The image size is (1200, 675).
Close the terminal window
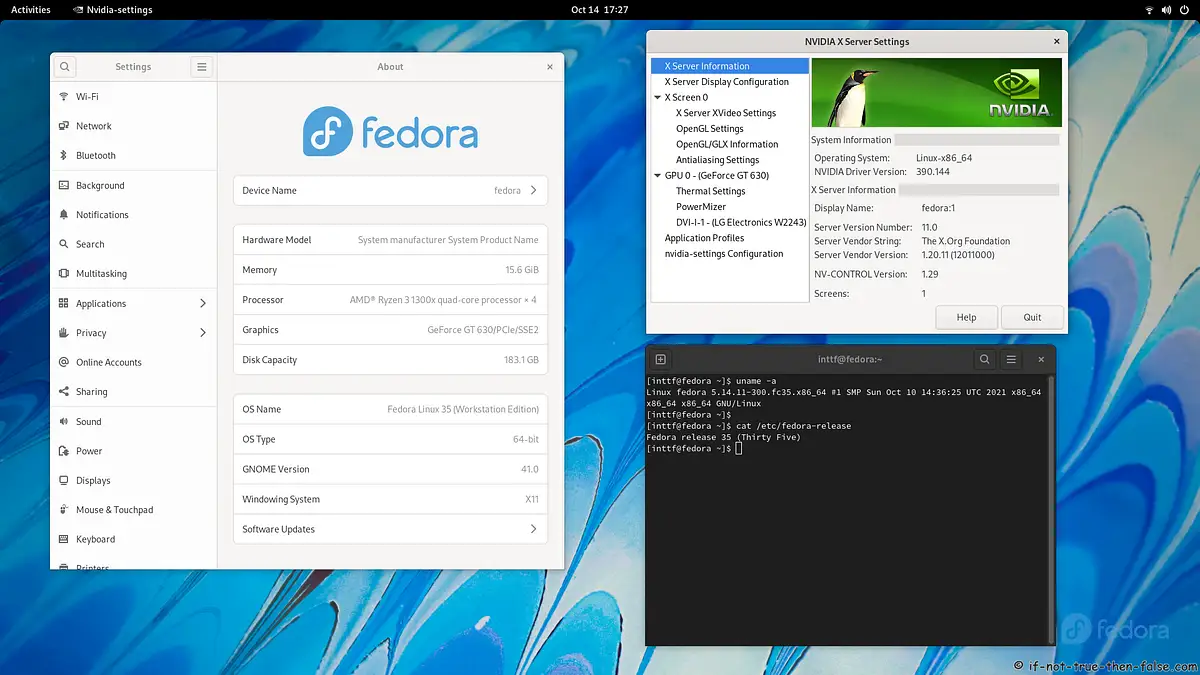pyautogui.click(x=1040, y=360)
